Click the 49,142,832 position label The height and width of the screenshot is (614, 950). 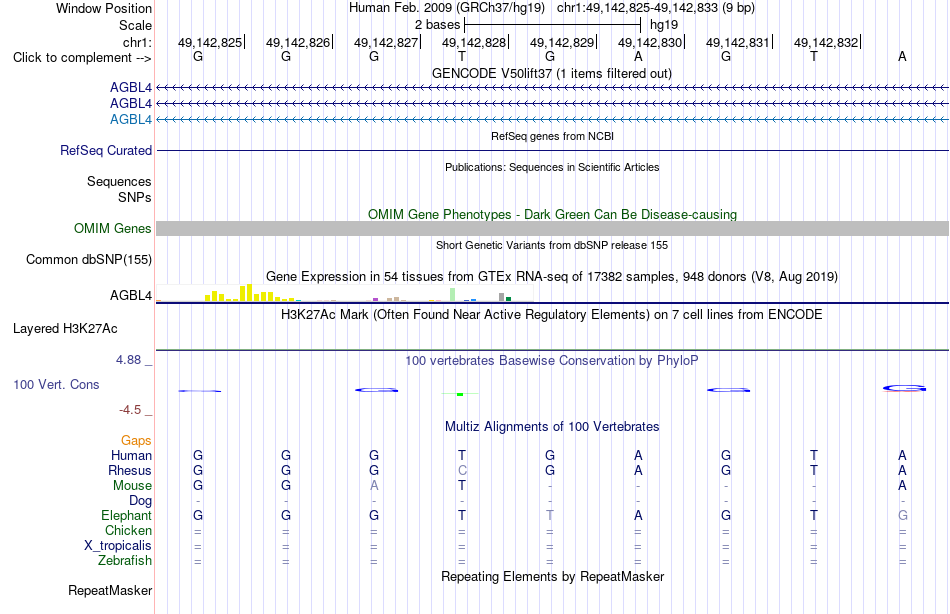click(826, 42)
